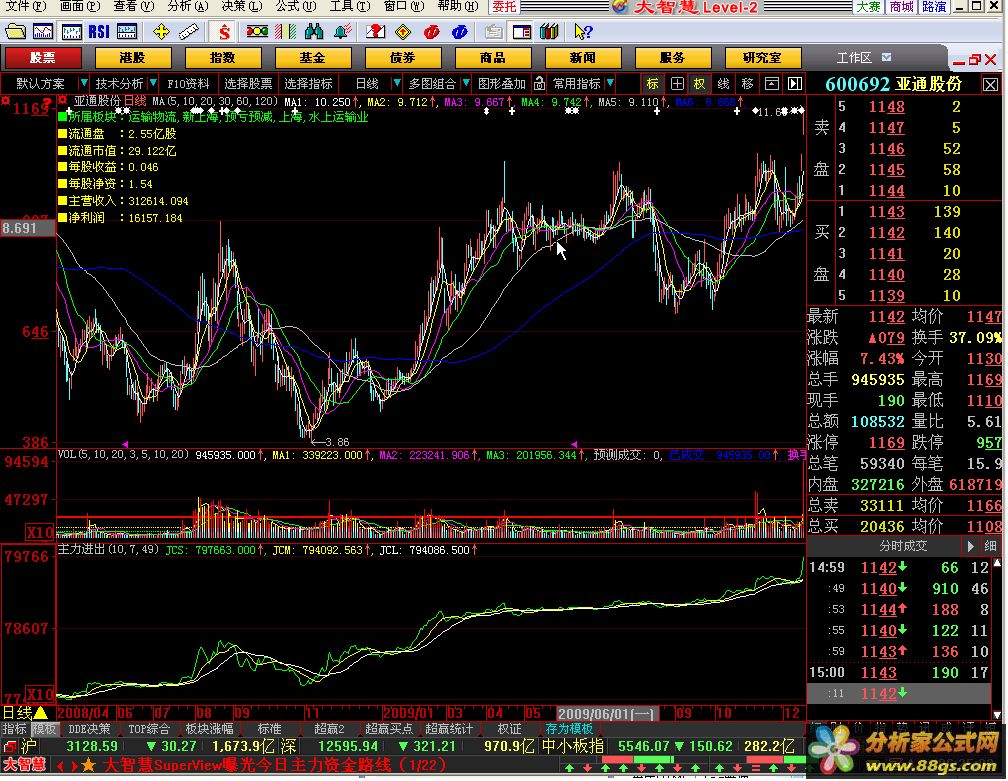Toggle the 线 line drawing button
Screen dimensions: 1008x781
pyautogui.click(x=723, y=84)
